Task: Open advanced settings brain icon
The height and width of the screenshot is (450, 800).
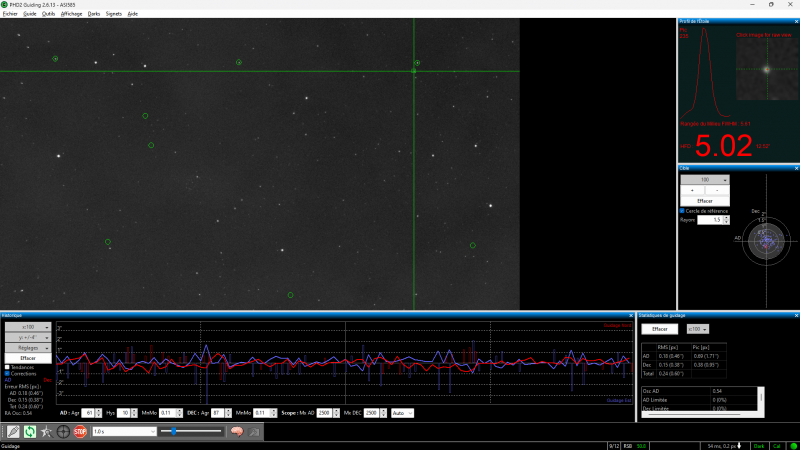Action: pyautogui.click(x=237, y=432)
